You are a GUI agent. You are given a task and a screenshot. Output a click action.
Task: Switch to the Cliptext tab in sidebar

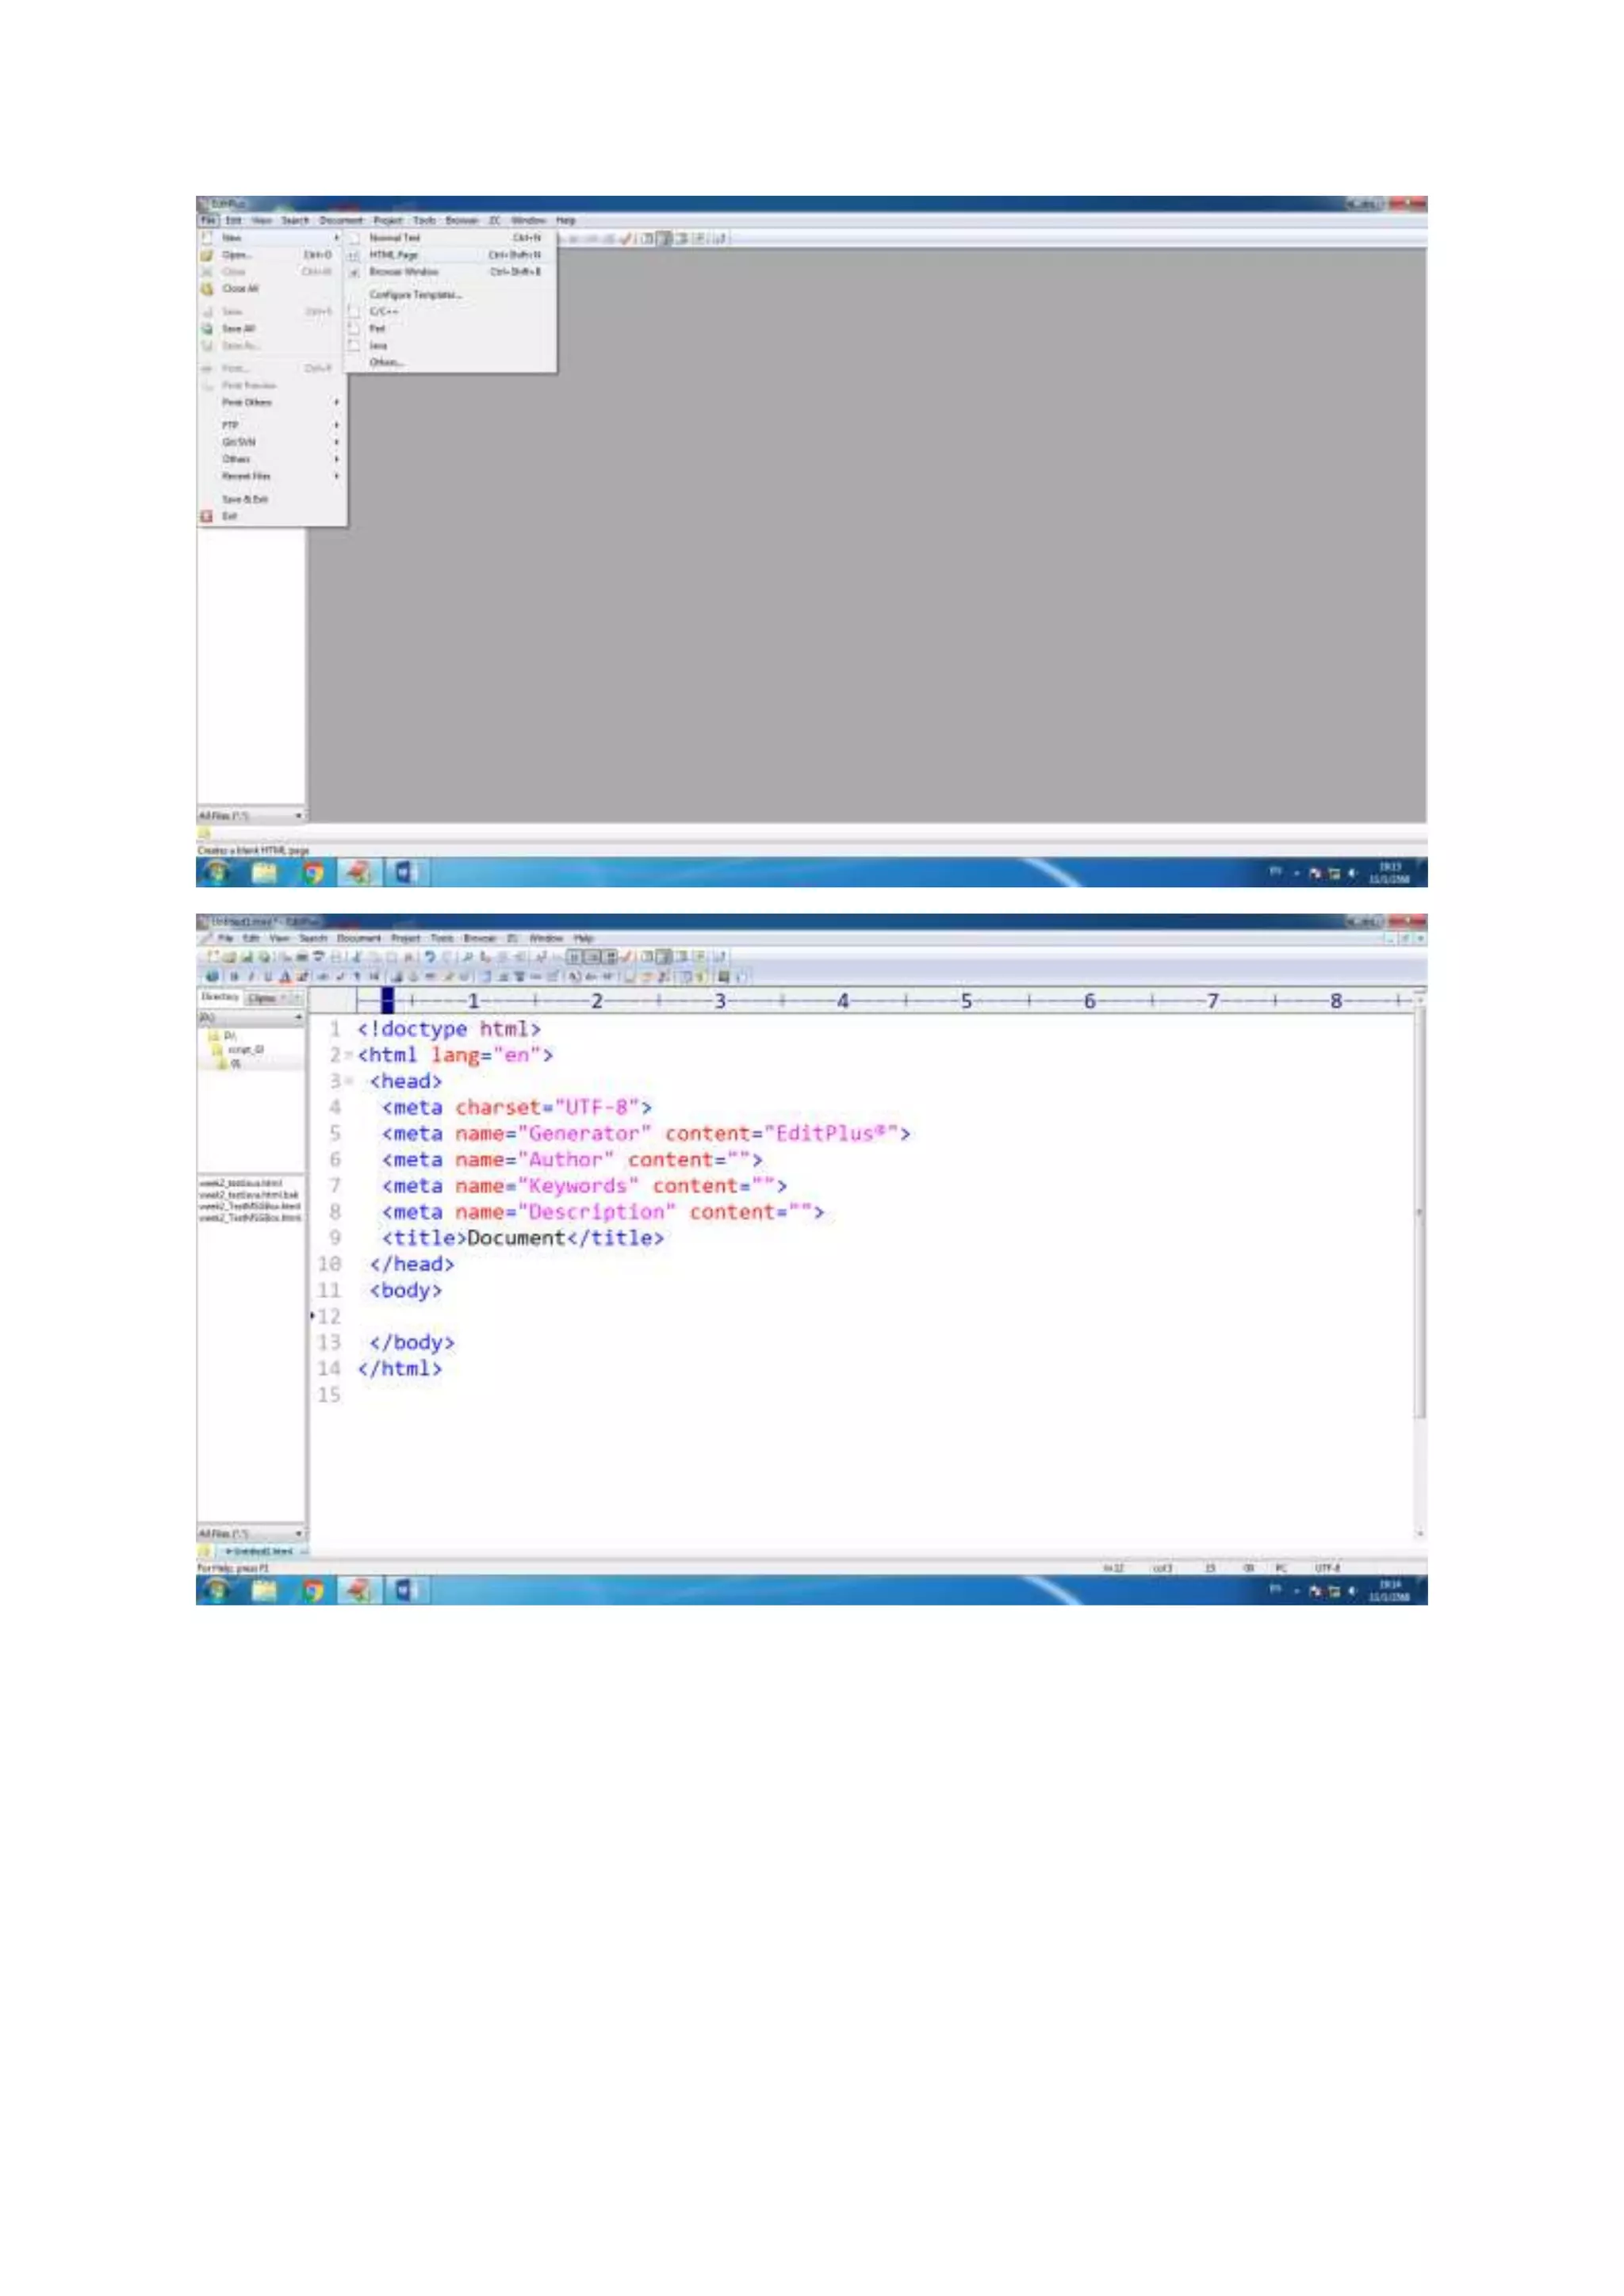(x=262, y=998)
